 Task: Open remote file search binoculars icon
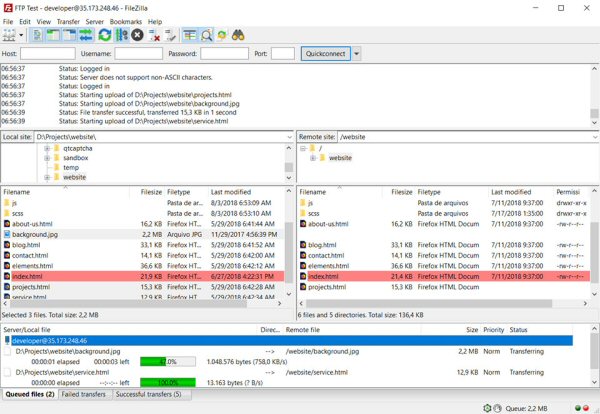click(238, 35)
